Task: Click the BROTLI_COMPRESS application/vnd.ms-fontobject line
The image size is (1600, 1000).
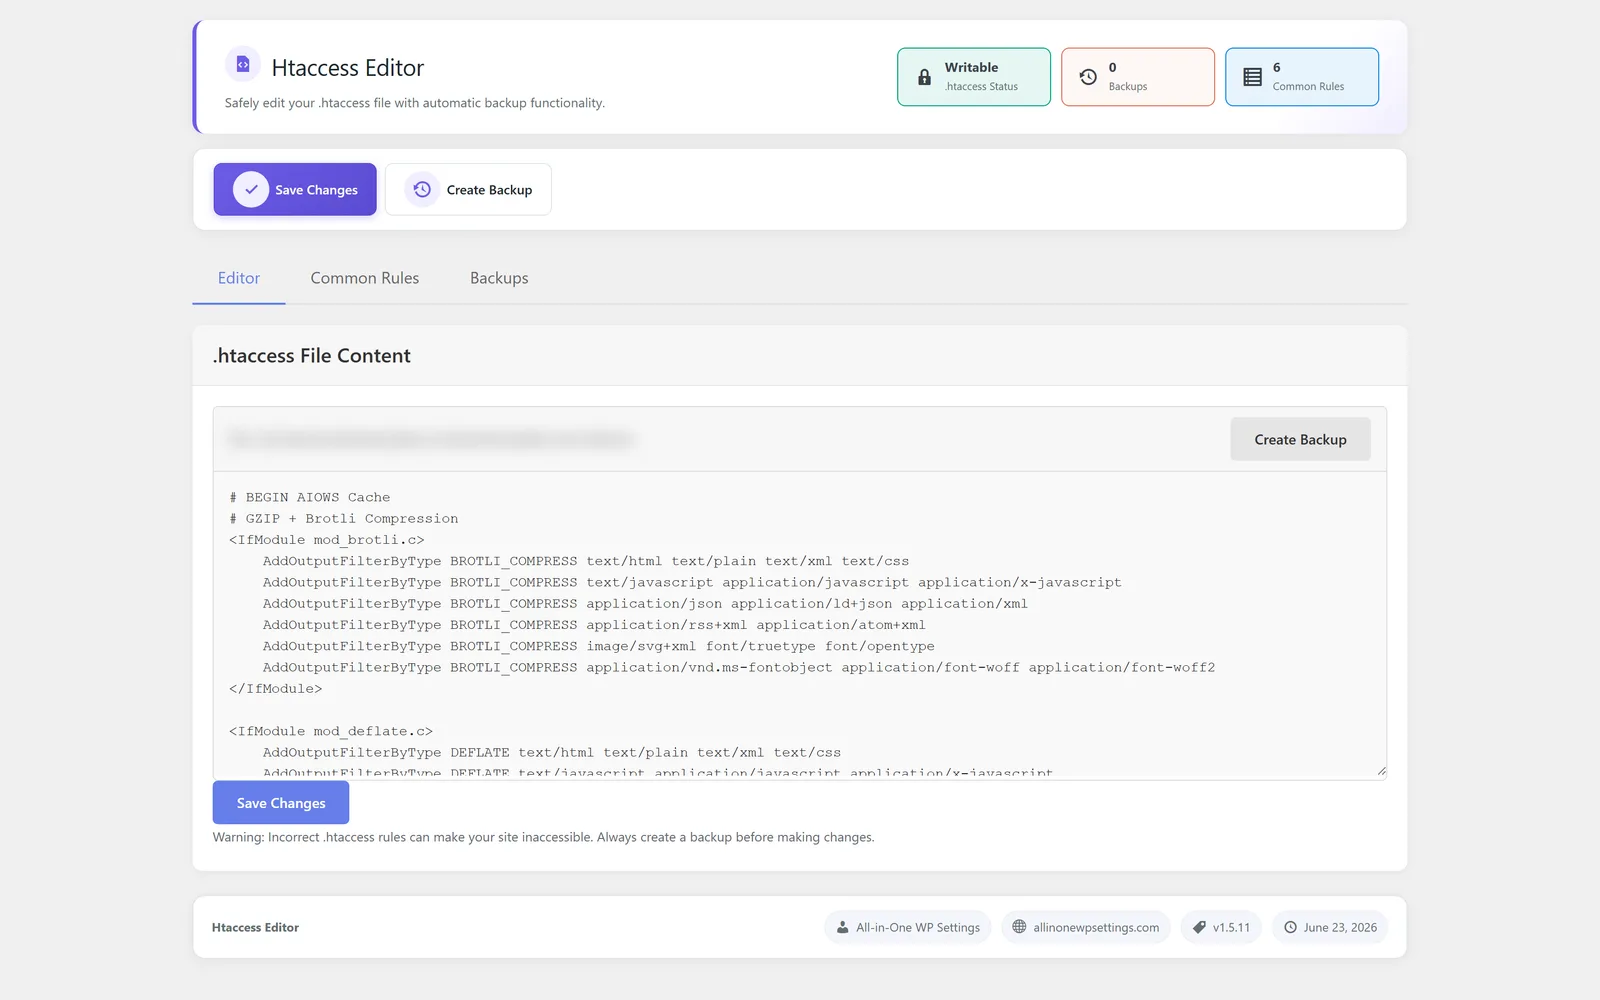Action: tap(739, 667)
